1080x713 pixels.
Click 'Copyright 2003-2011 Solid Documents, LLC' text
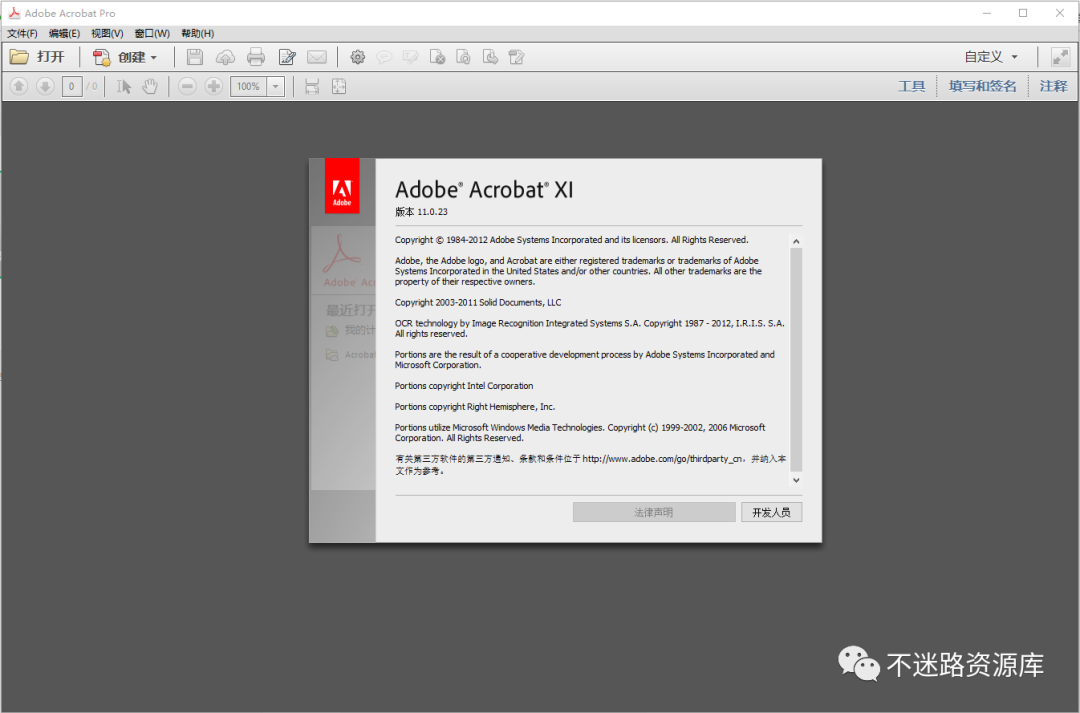click(478, 302)
